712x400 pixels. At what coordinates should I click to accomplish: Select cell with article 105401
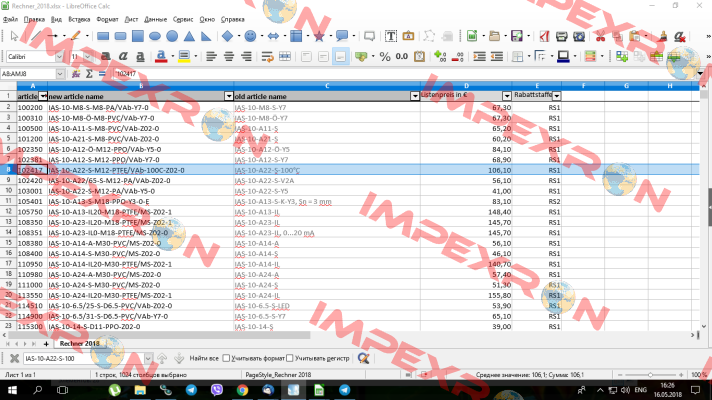30,201
